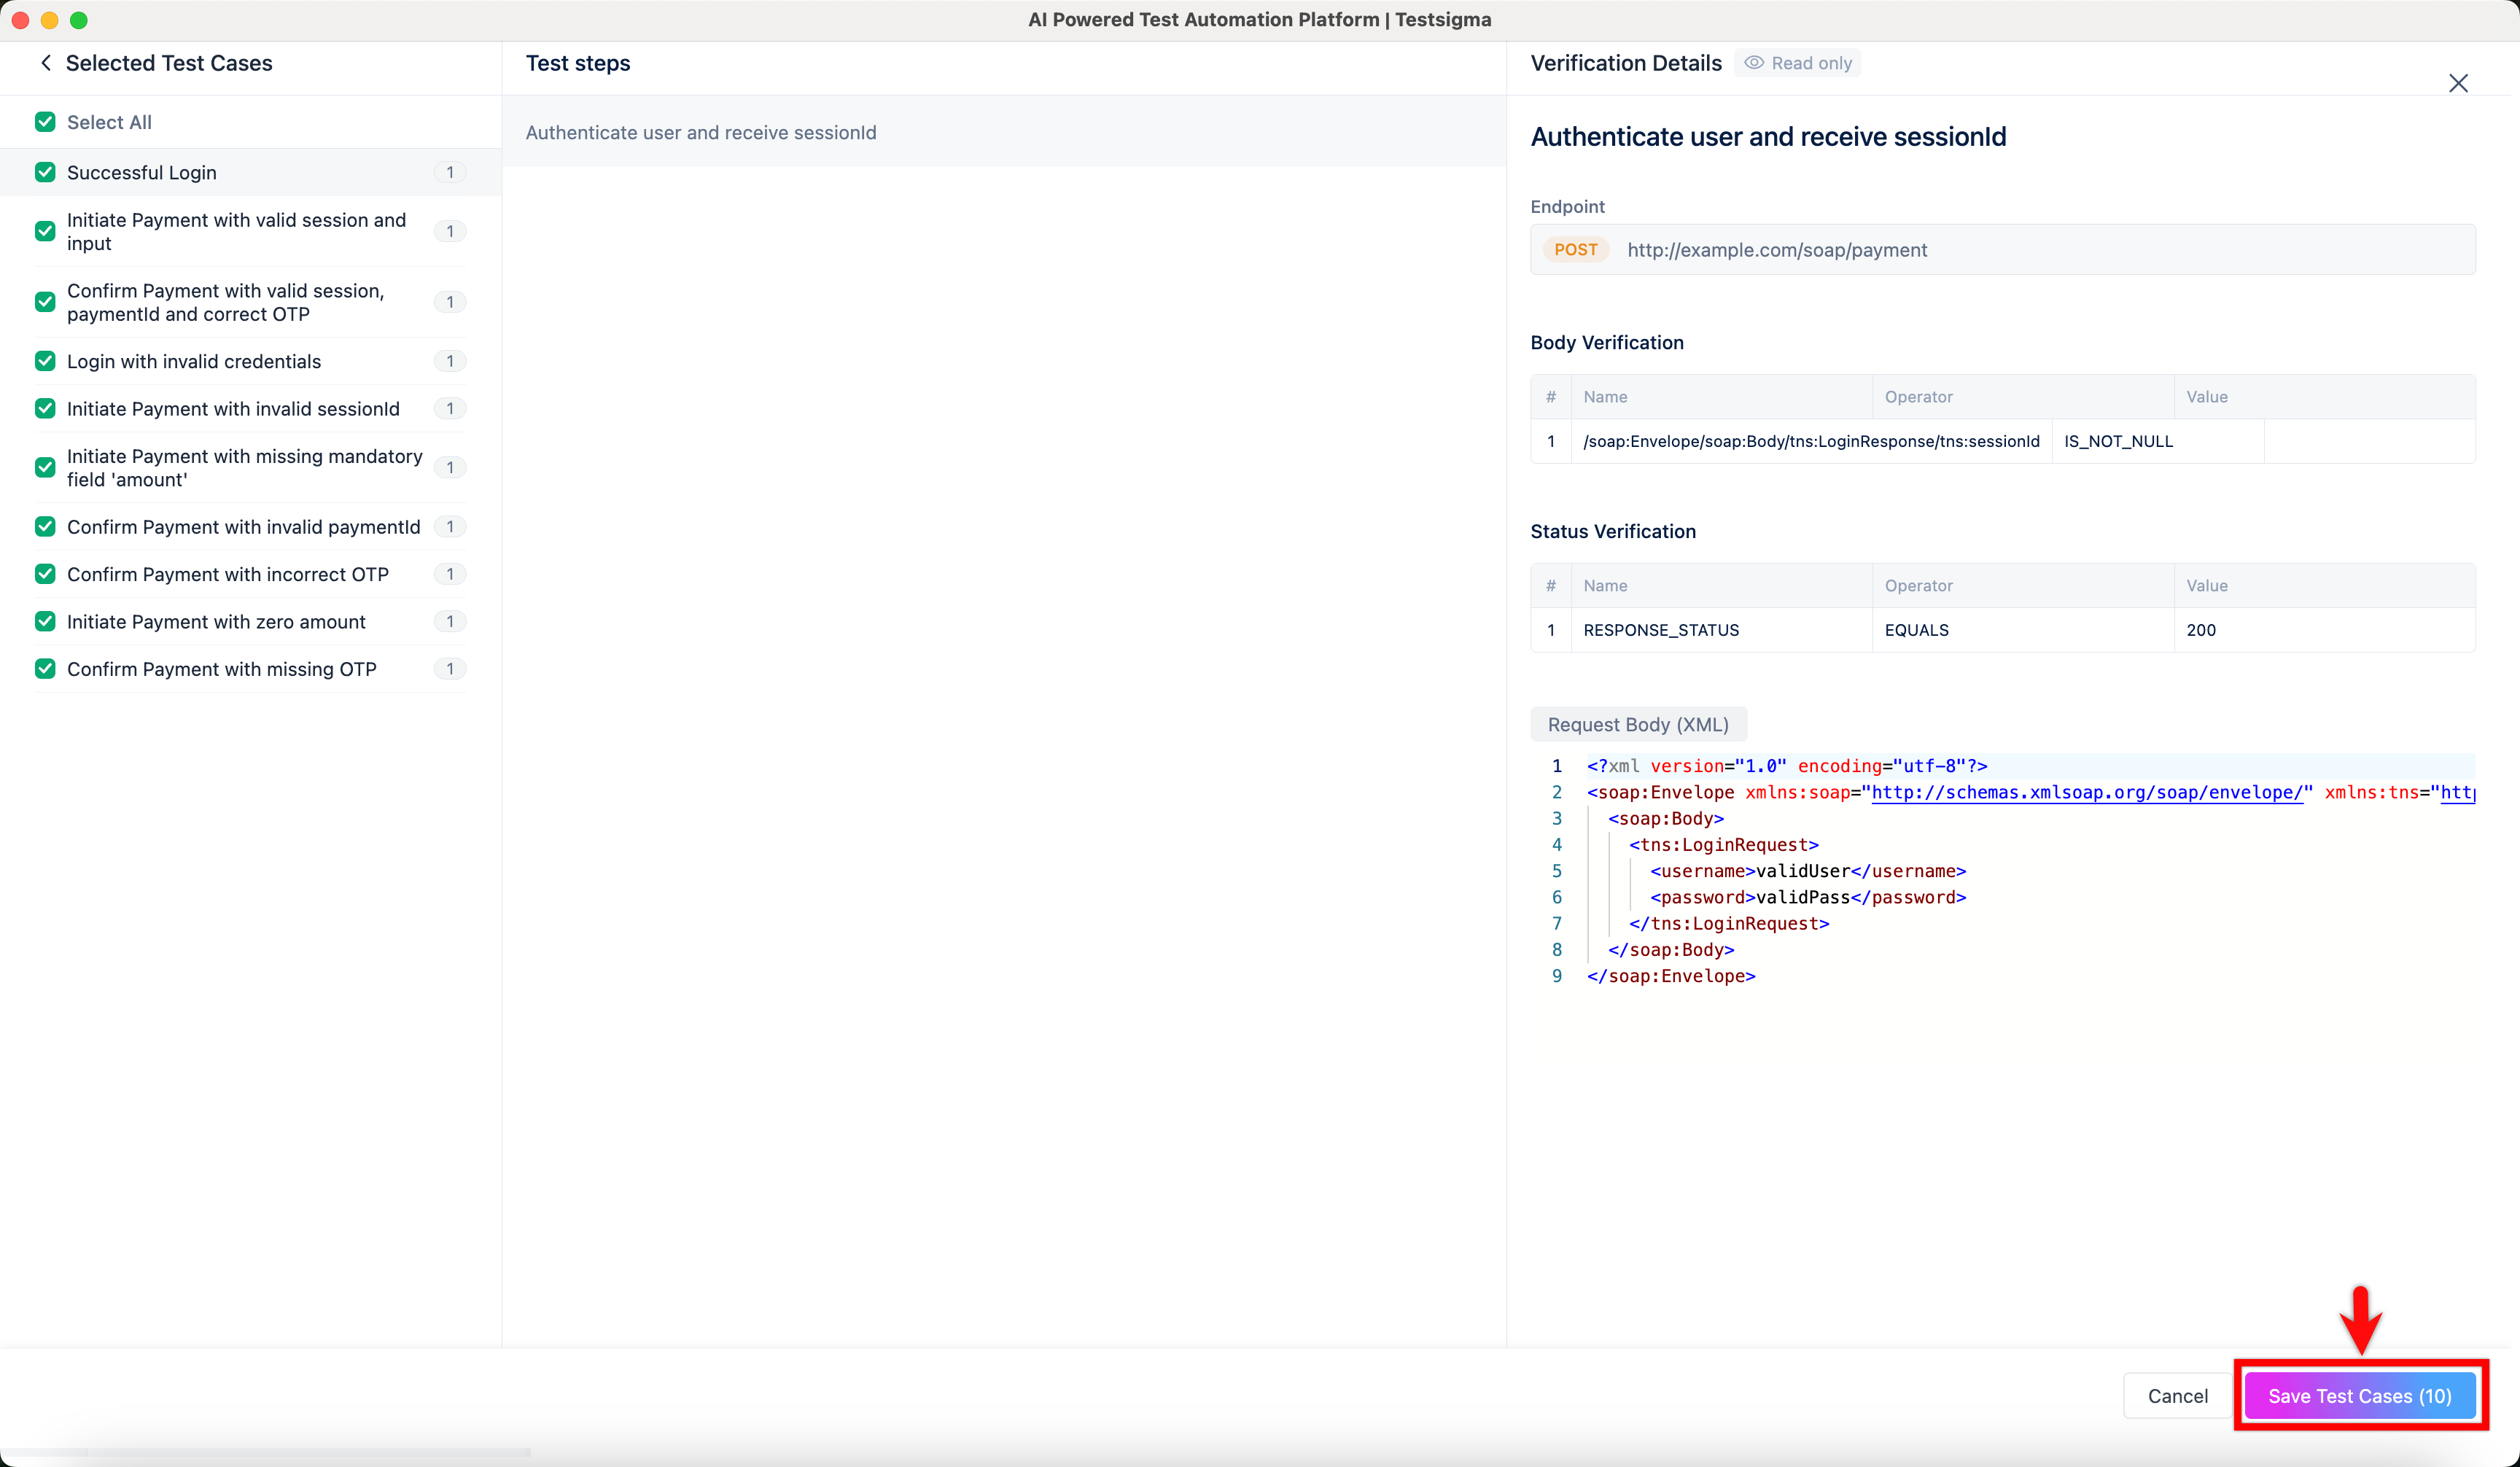Select Authenticate user and receive sessionId step
The width and height of the screenshot is (2520, 1467).
[x=700, y=133]
